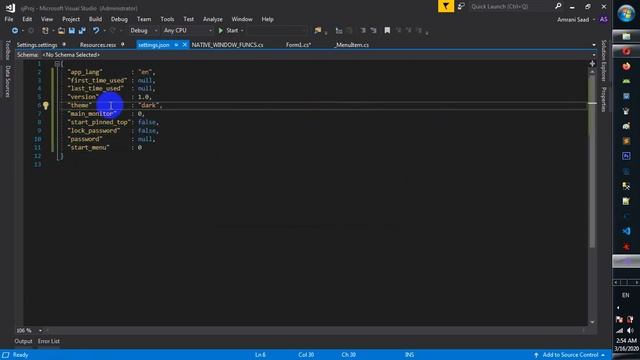The height and width of the screenshot is (360, 640).
Task: Switch to the Settings.settings tab
Action: point(37,45)
